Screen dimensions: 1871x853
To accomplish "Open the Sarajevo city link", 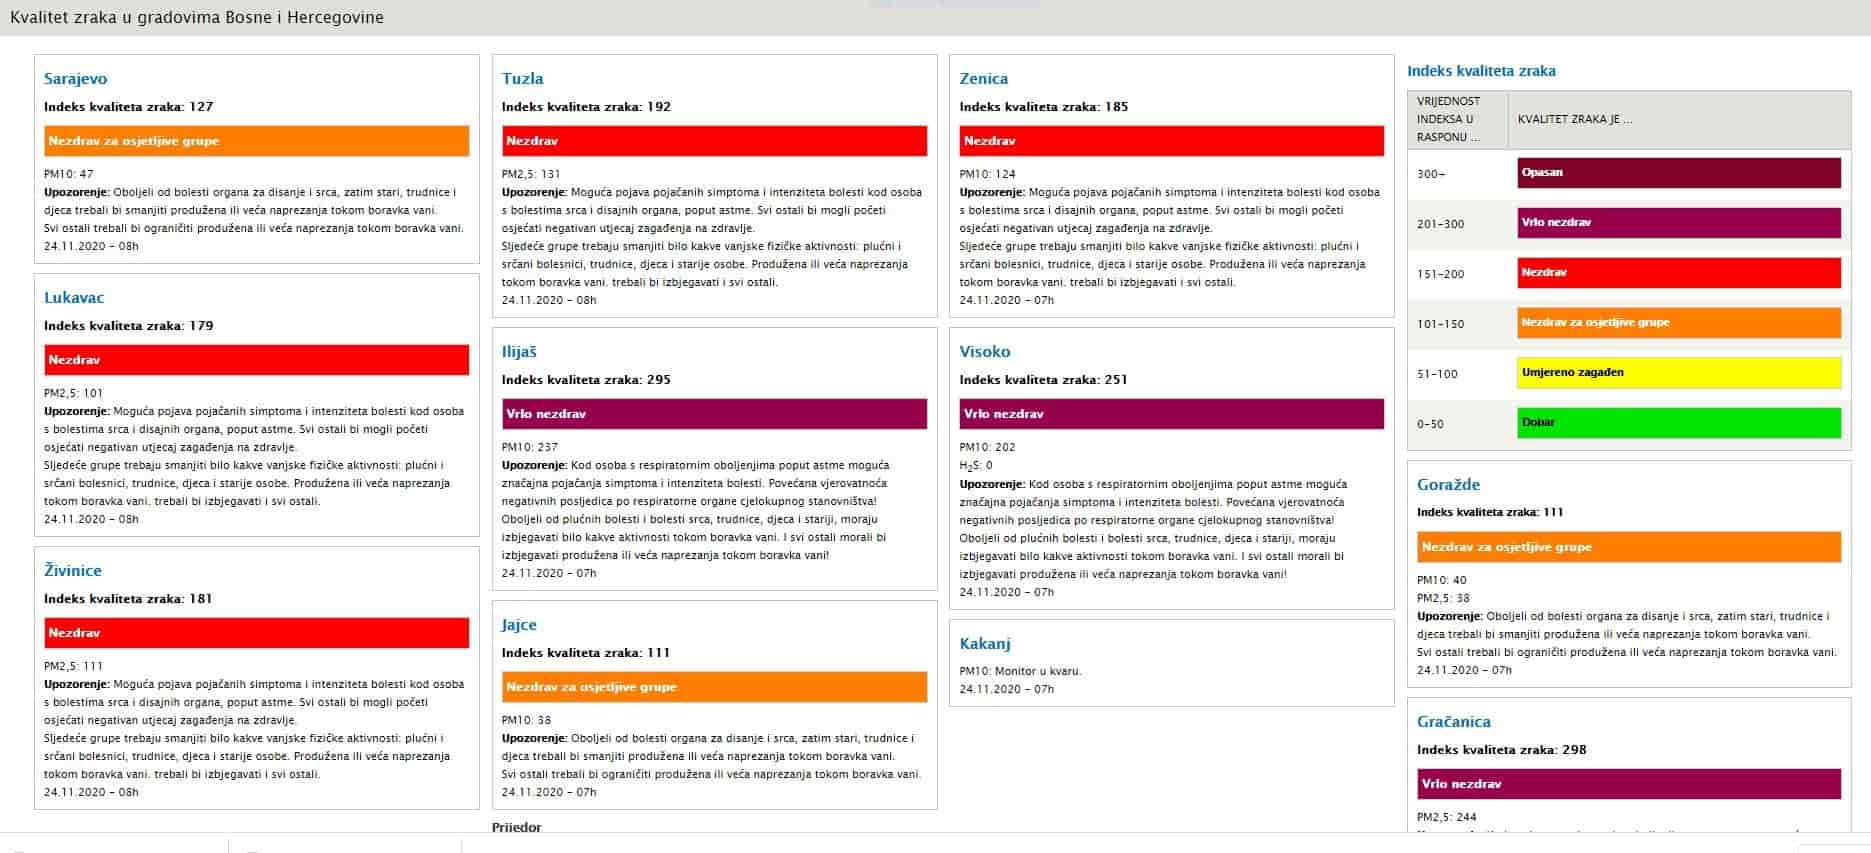I will (x=75, y=79).
